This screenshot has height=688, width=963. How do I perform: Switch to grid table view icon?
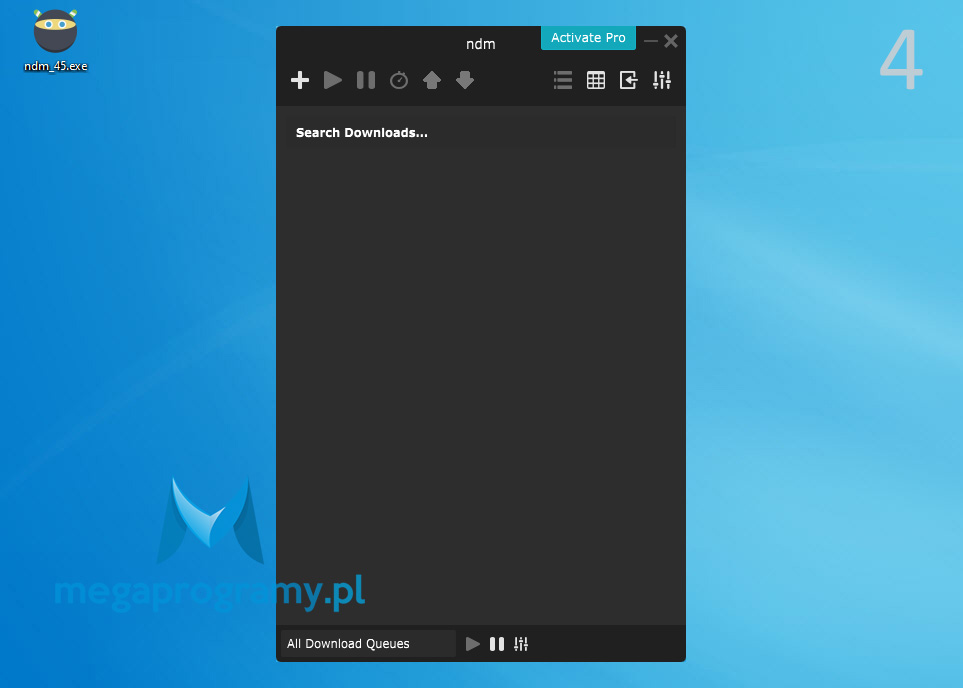pyautogui.click(x=596, y=80)
